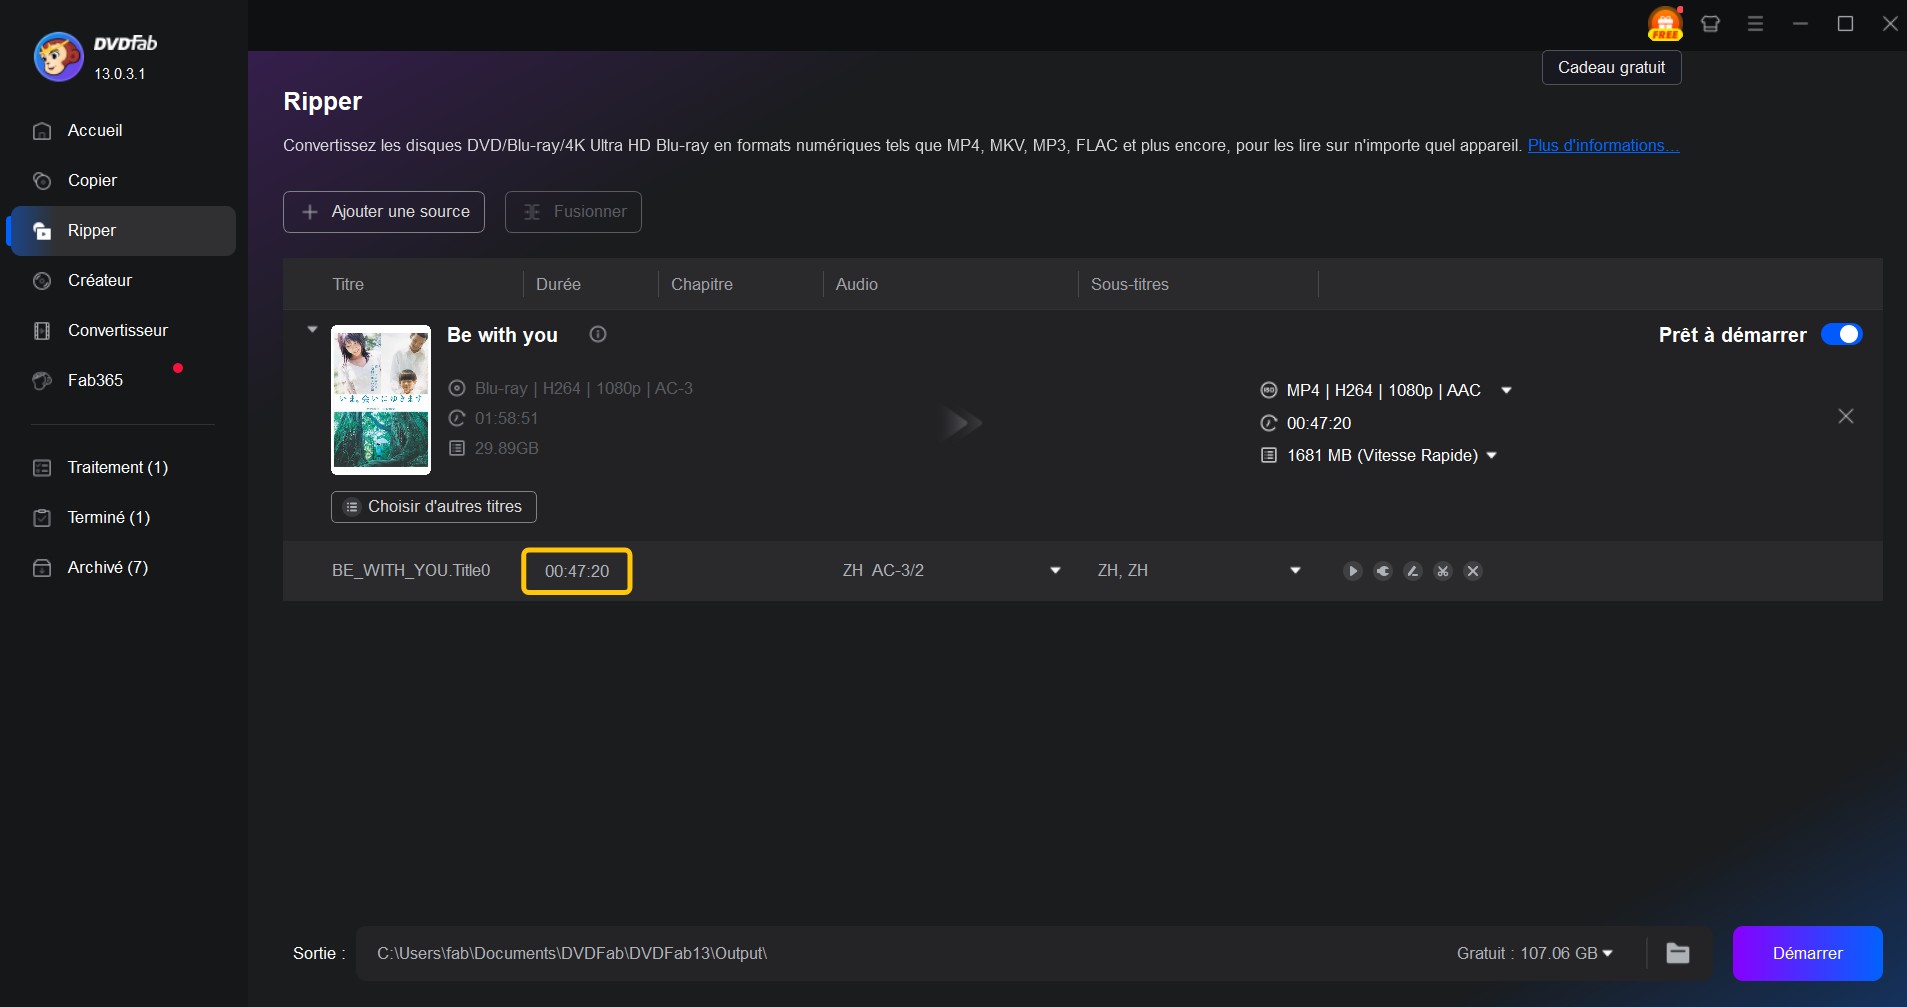Remove the Be with you source task
Viewport: 1907px width, 1007px height.
pos(1845,416)
